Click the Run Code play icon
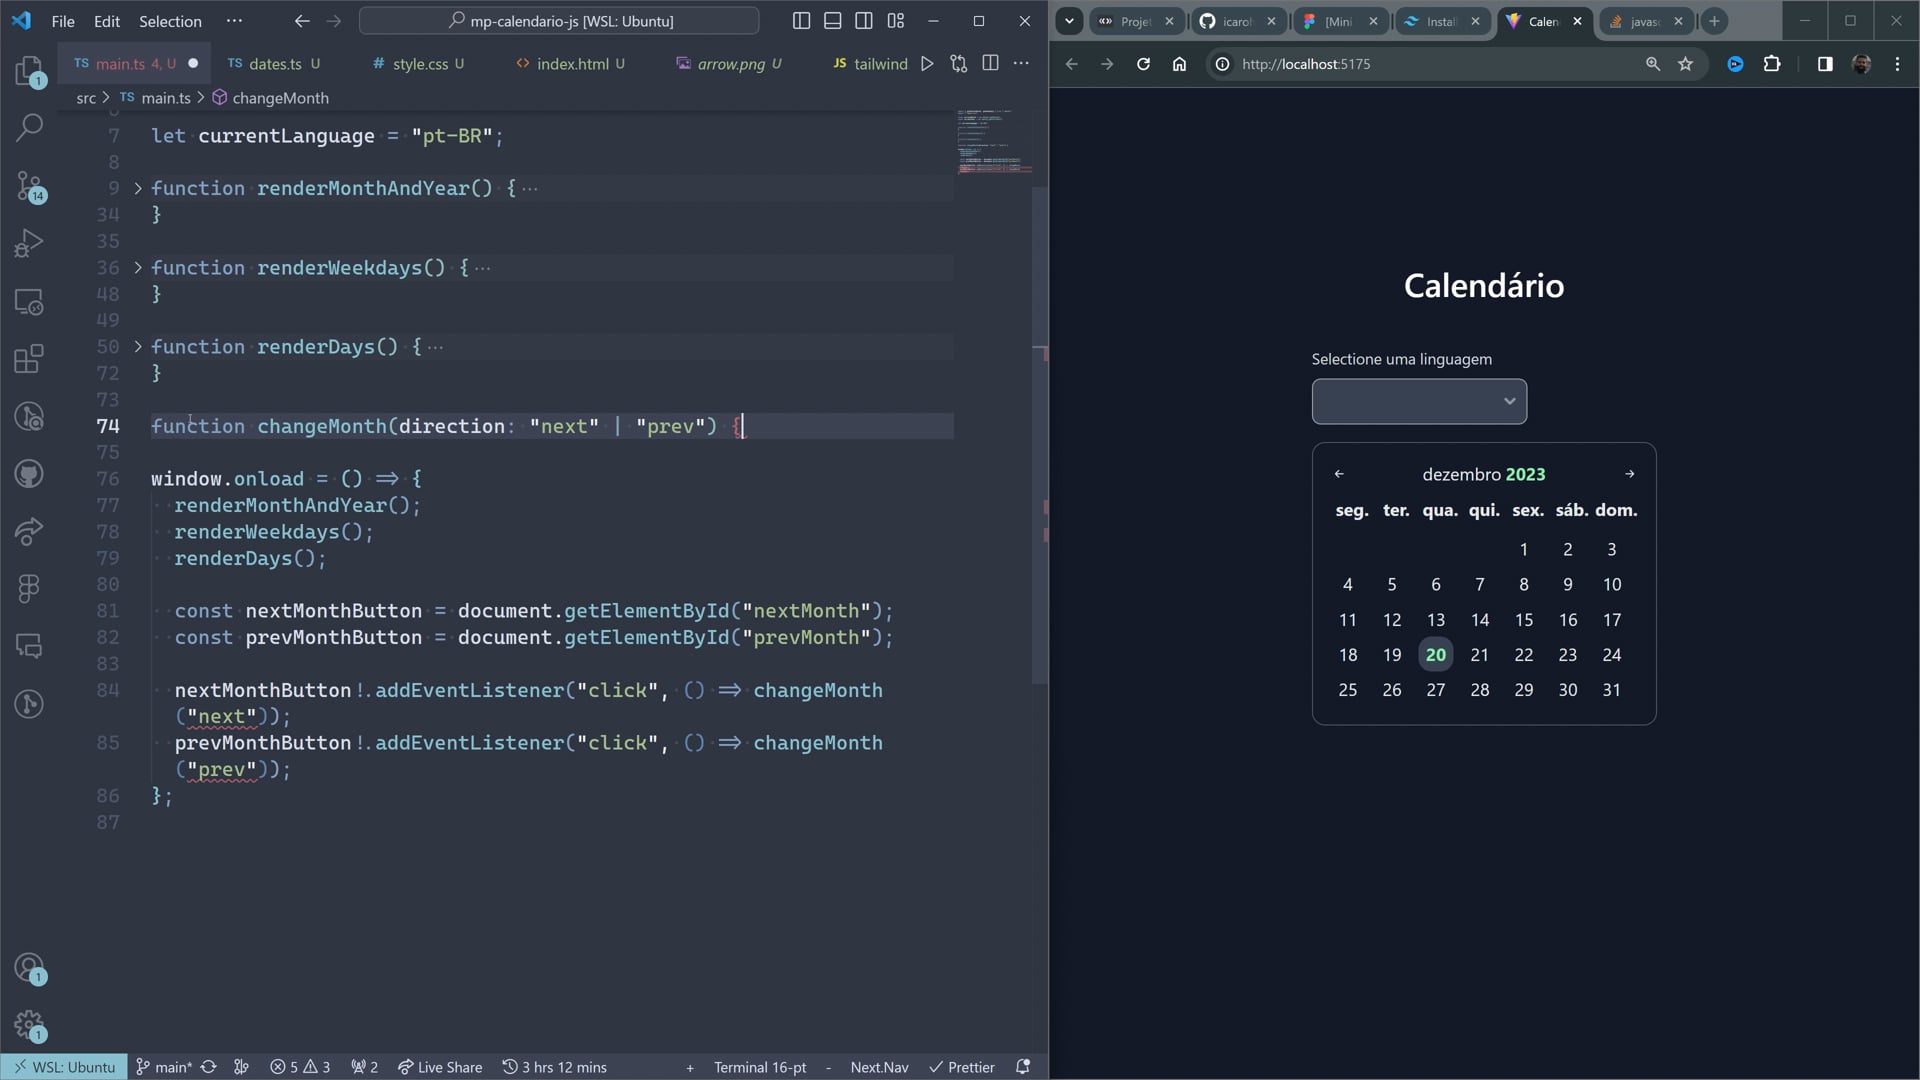The height and width of the screenshot is (1080, 1920). coord(927,63)
